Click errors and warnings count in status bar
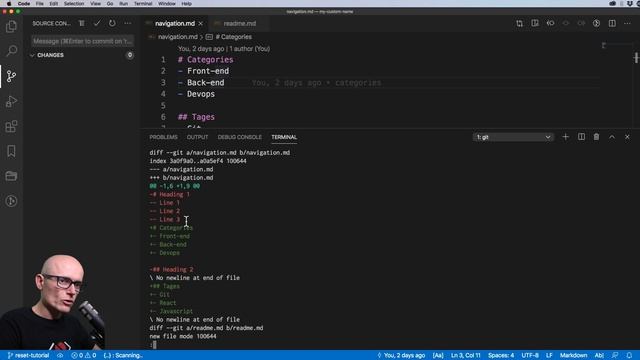Viewport: 640px width, 360px height. pyautogui.click(x=83, y=355)
